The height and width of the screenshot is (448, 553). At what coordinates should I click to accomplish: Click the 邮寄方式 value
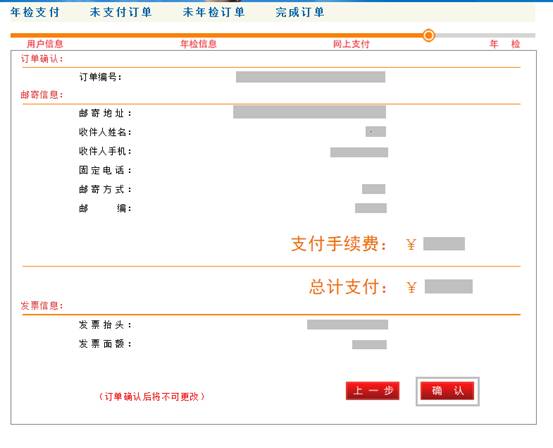pos(373,189)
